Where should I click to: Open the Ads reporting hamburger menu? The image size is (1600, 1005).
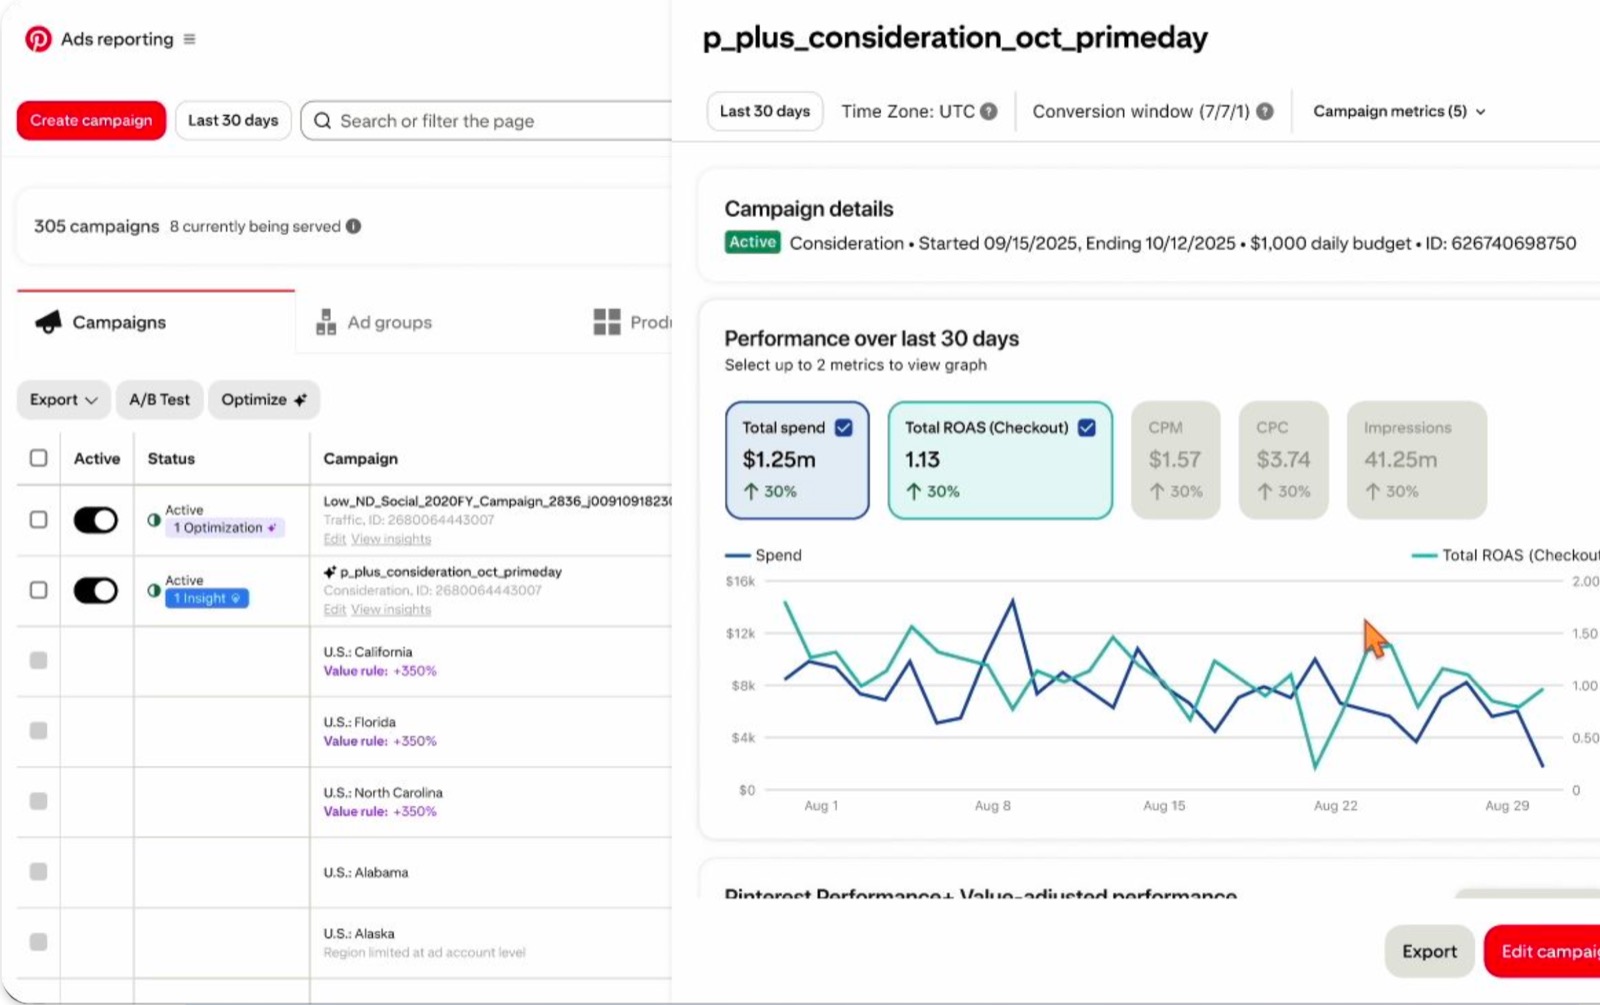(189, 39)
